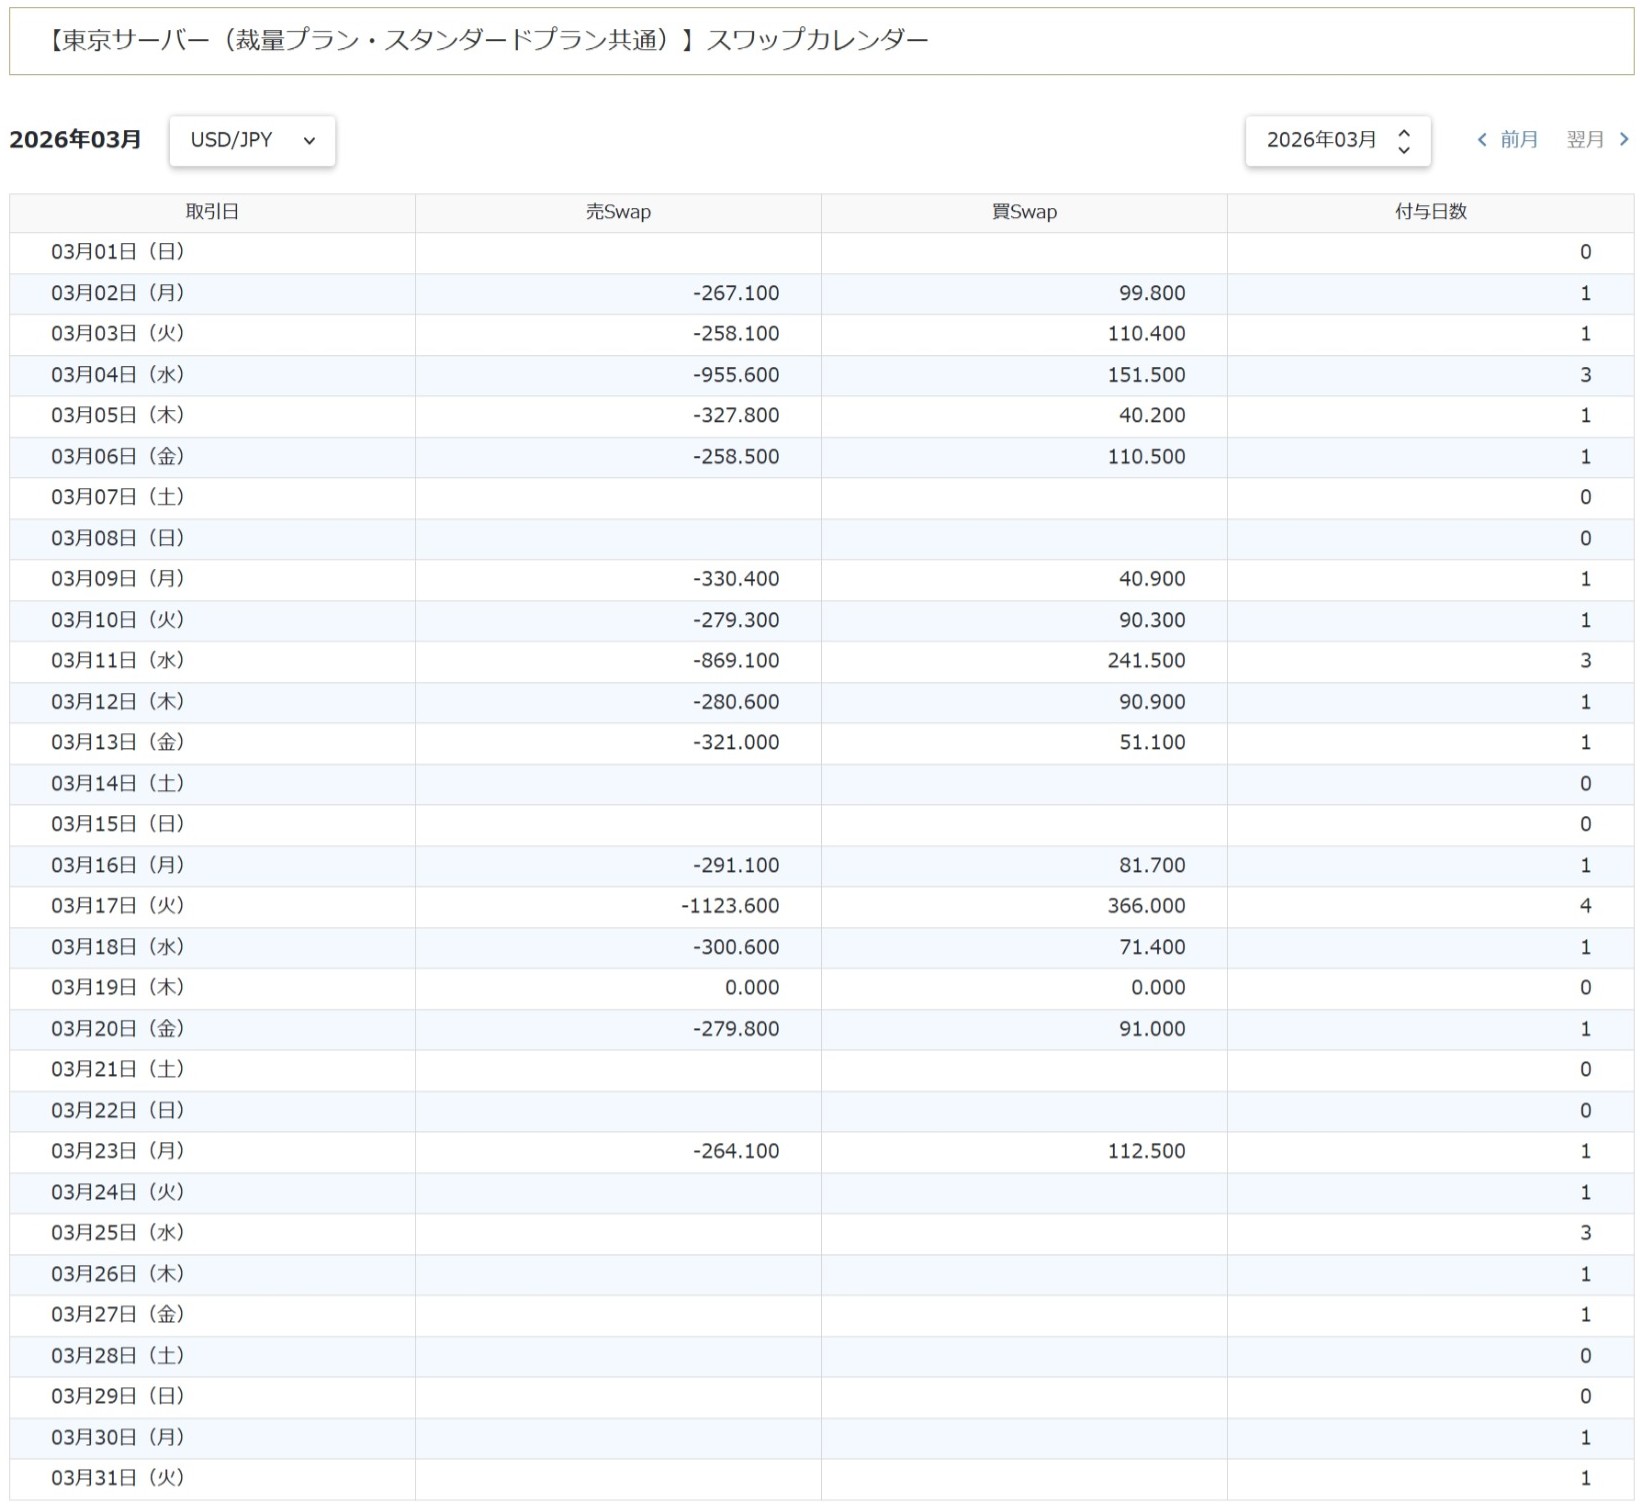The image size is (1640, 1508).
Task: Click buy swap value 90.300
Action: pyautogui.click(x=1152, y=620)
